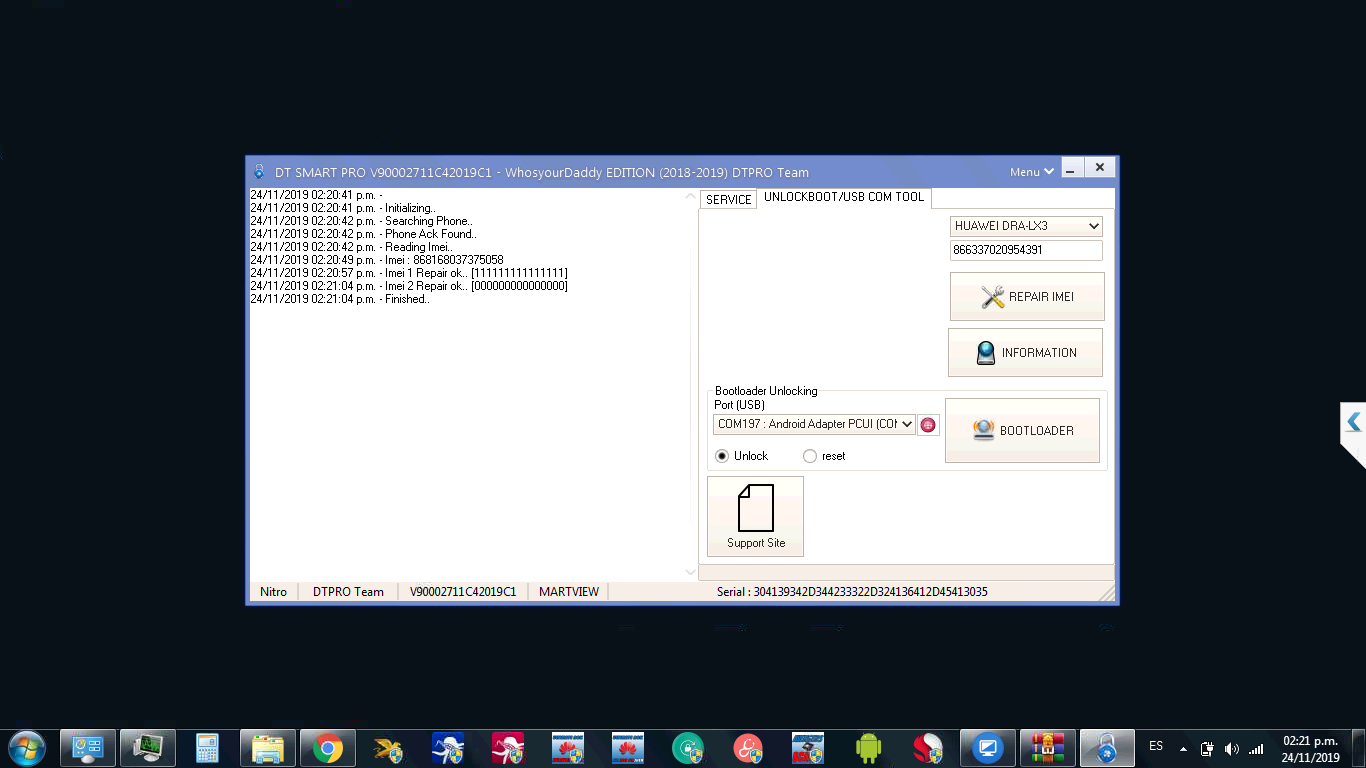Click the Serial number in status bar
The image size is (1366, 768).
coord(852,592)
